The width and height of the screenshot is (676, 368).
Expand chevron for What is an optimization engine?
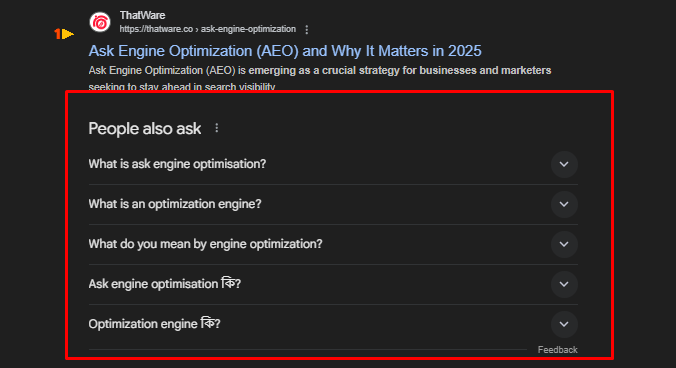click(x=564, y=204)
